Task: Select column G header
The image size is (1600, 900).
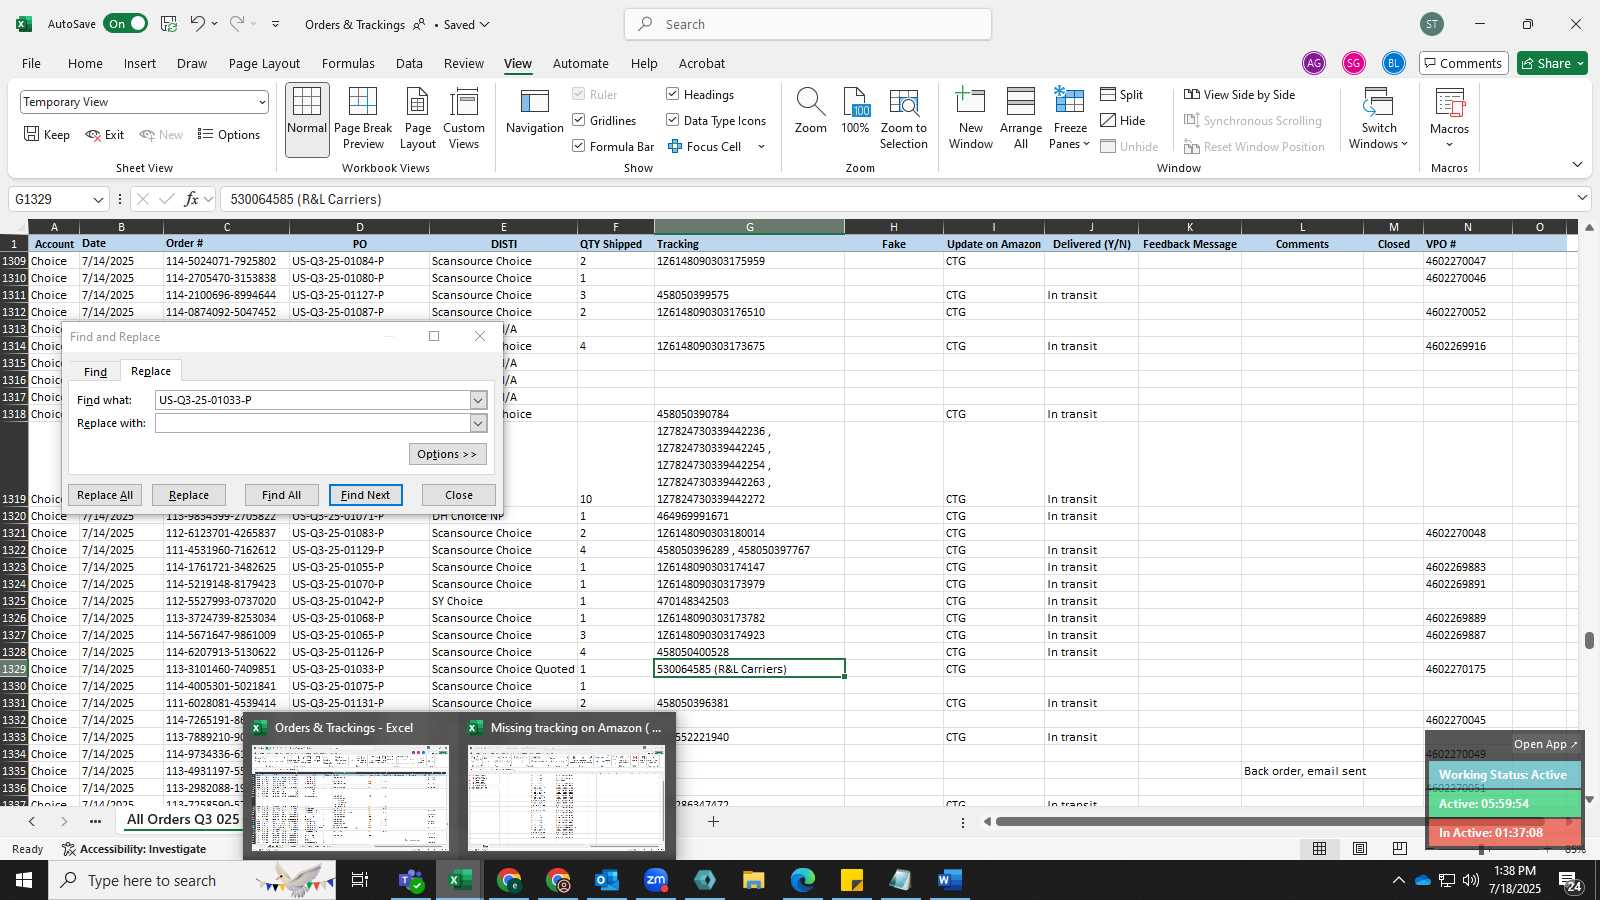Action: point(749,227)
